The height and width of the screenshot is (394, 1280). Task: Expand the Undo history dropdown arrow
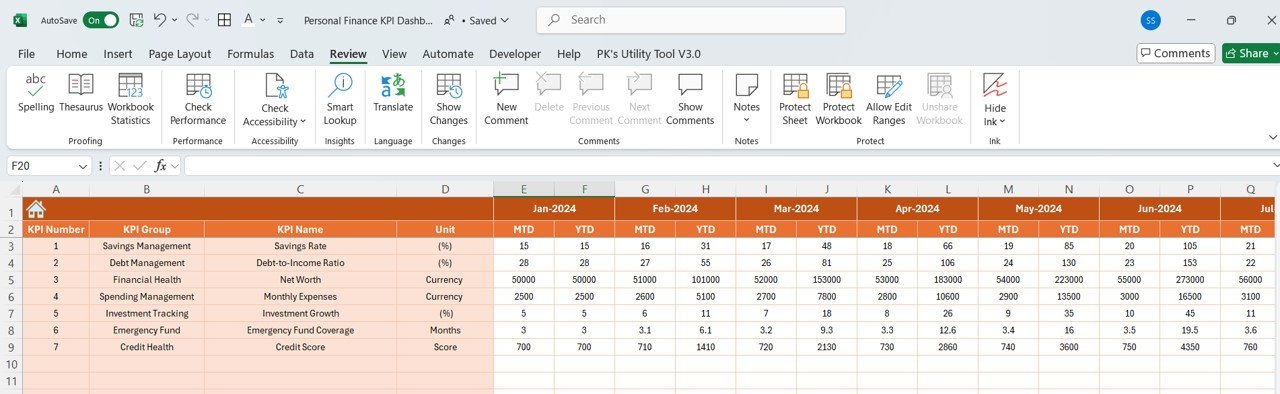175,20
